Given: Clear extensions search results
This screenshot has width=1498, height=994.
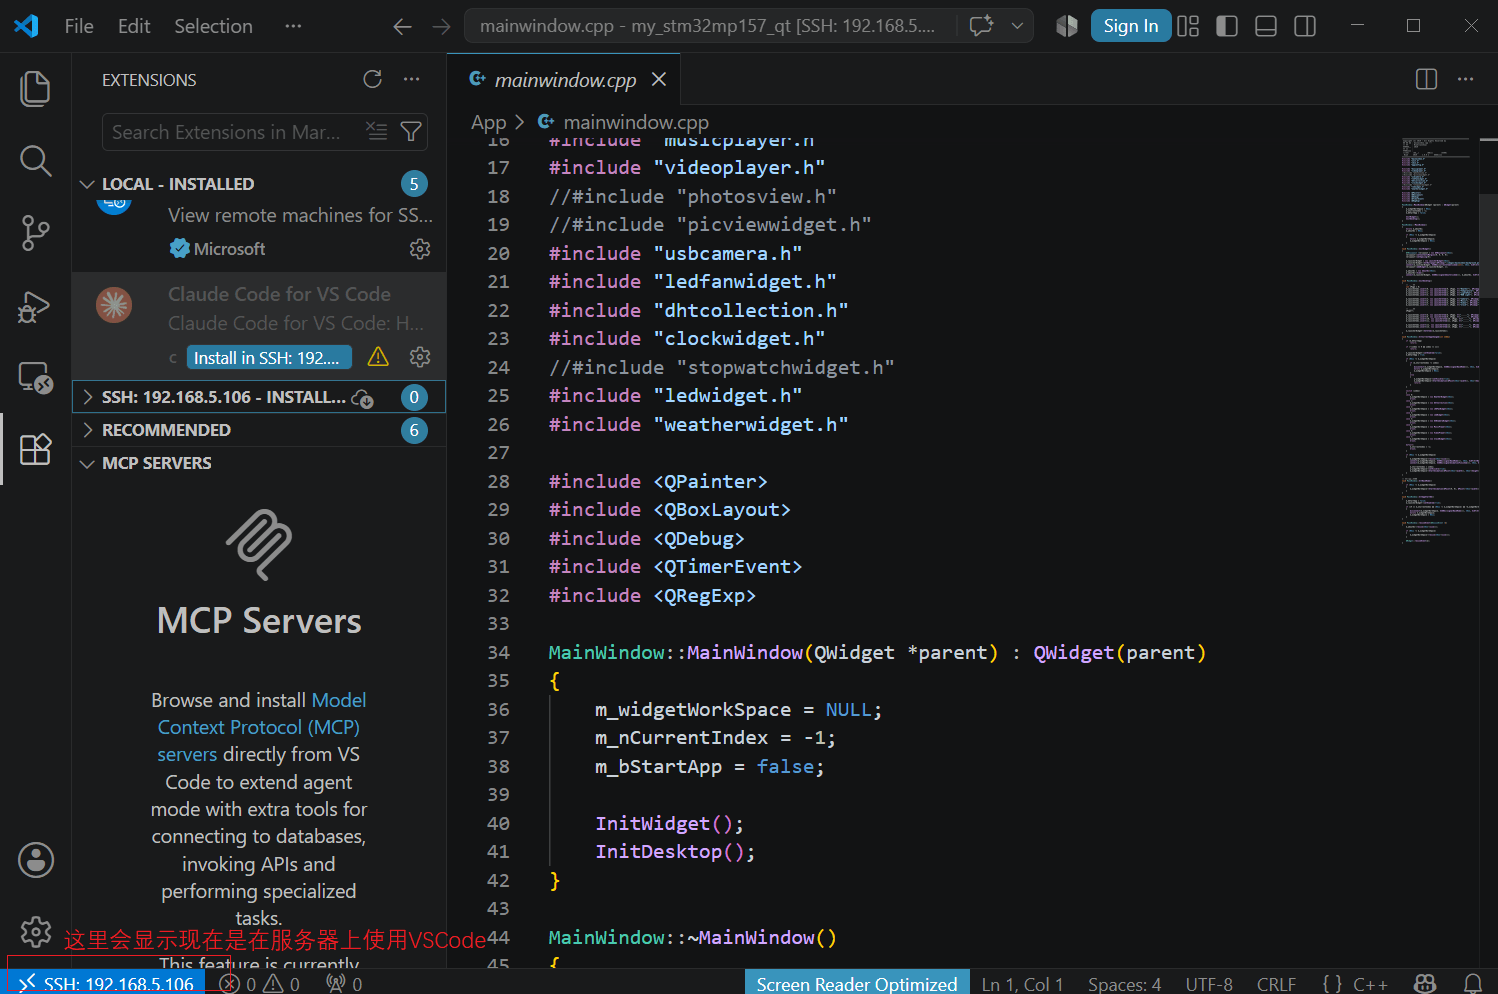Looking at the screenshot, I should pyautogui.click(x=377, y=131).
